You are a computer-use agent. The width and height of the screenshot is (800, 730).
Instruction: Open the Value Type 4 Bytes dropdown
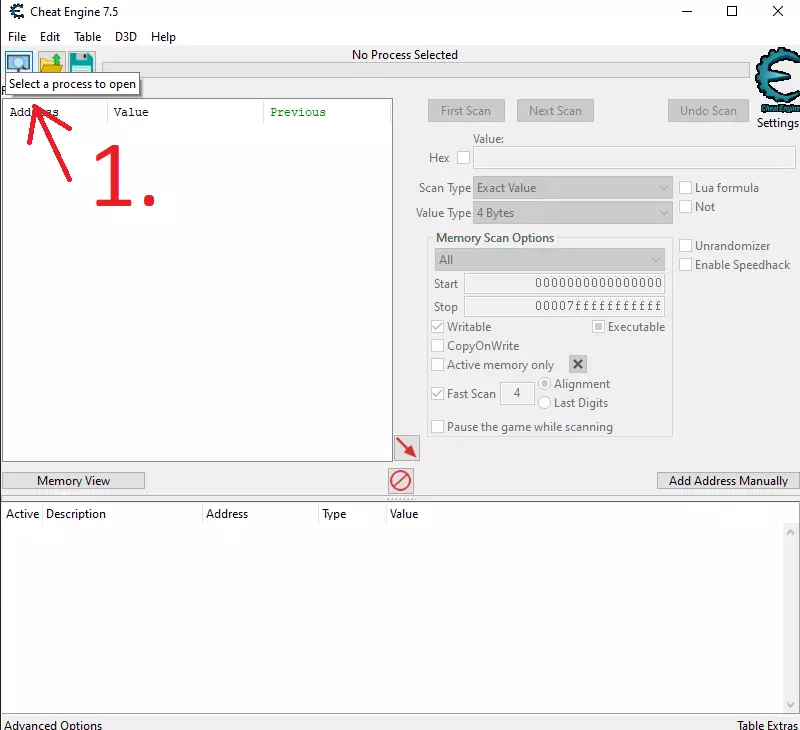coord(572,213)
